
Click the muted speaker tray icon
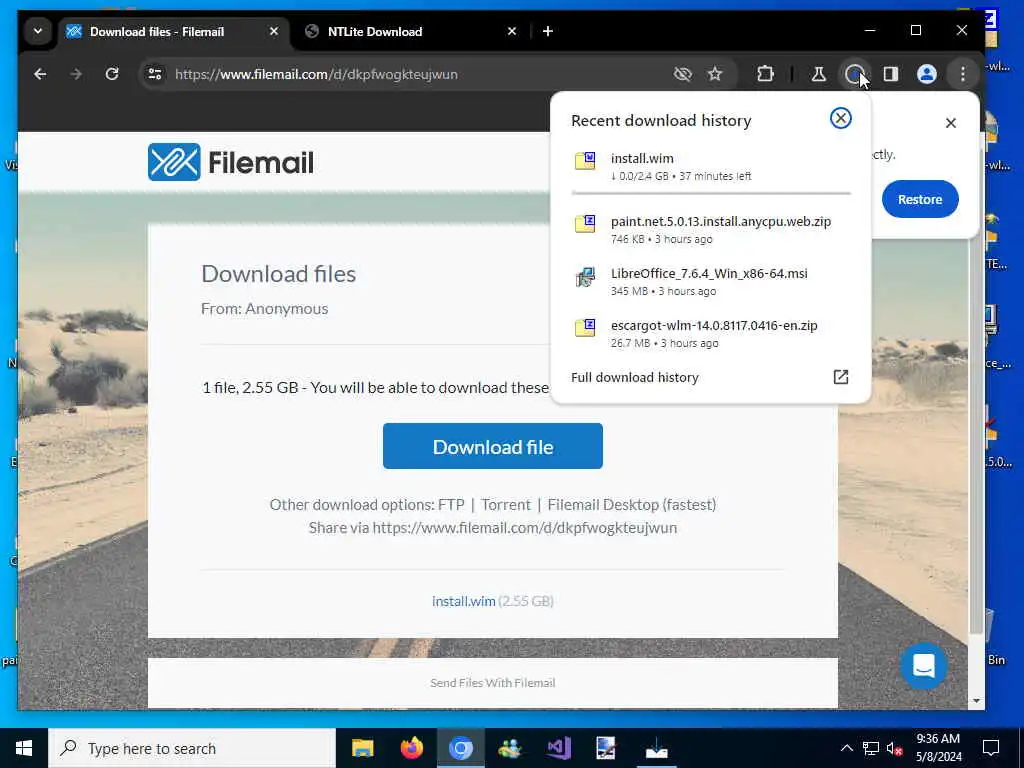[x=895, y=748]
